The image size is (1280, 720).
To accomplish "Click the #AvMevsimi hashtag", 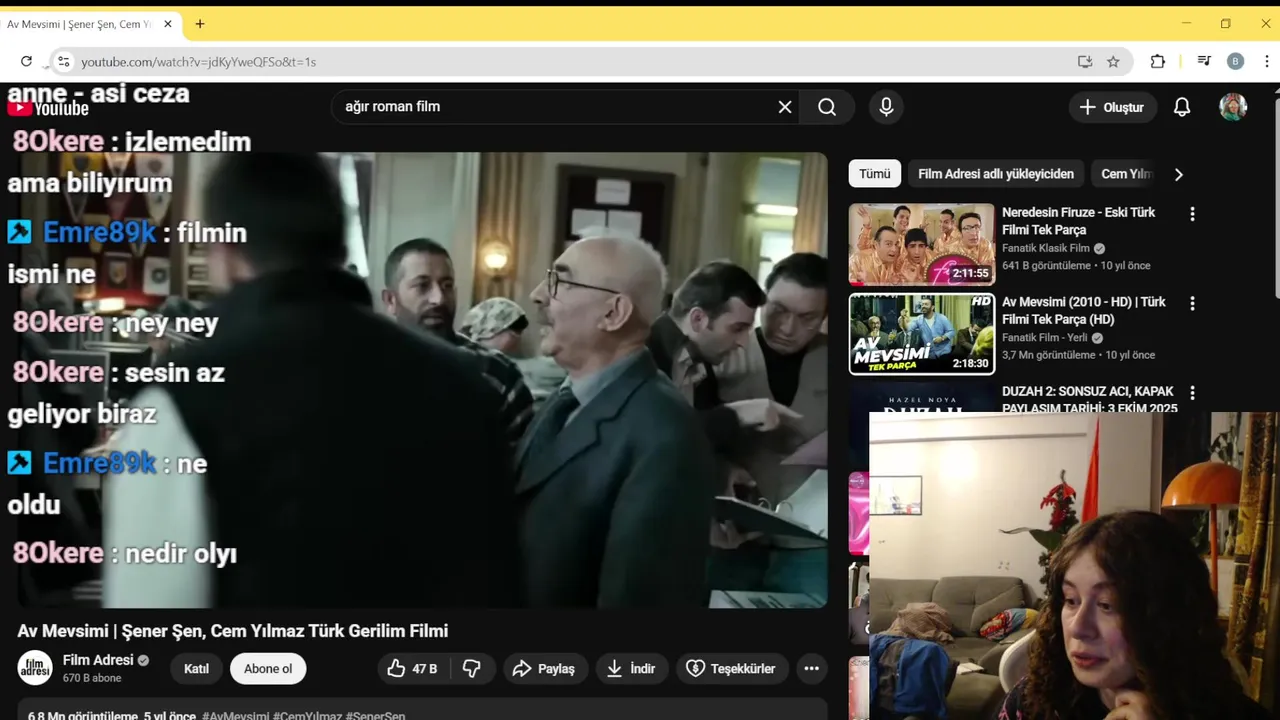I will coord(235,716).
